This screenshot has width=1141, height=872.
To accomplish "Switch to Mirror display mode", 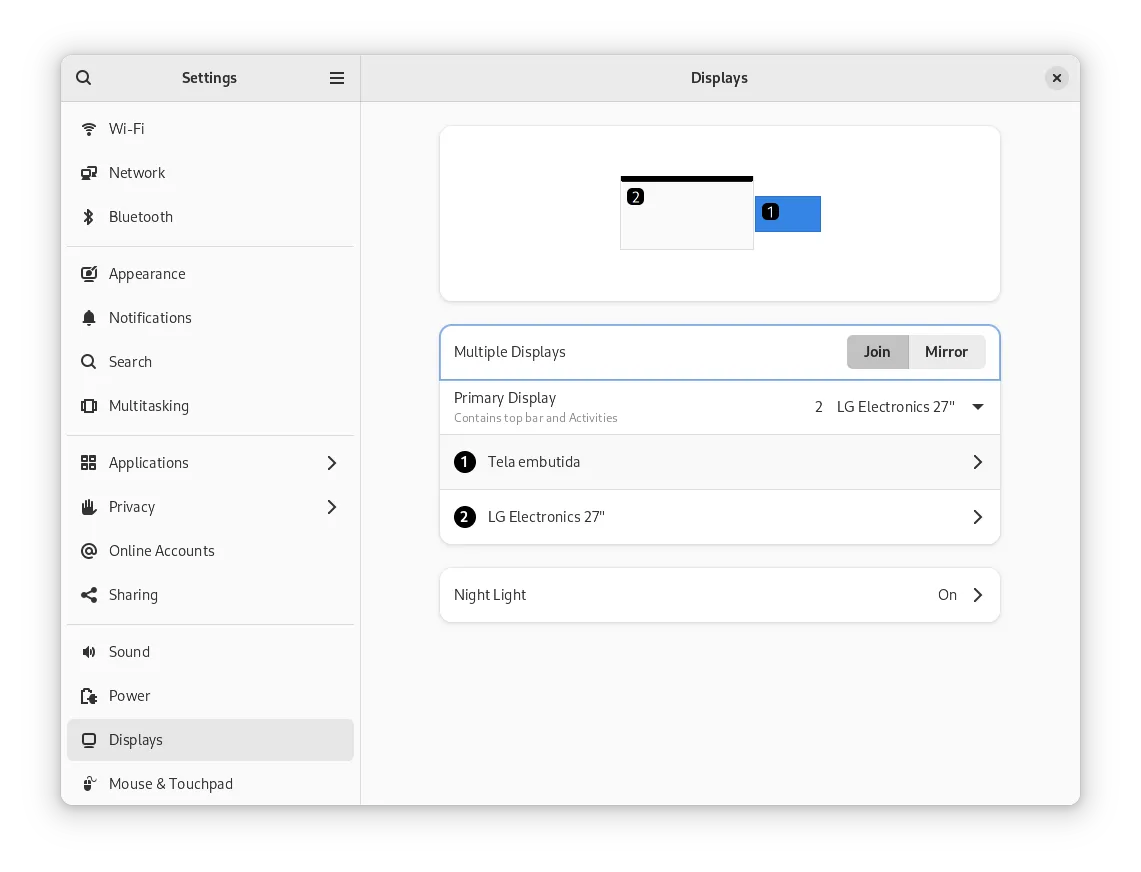I will [946, 352].
